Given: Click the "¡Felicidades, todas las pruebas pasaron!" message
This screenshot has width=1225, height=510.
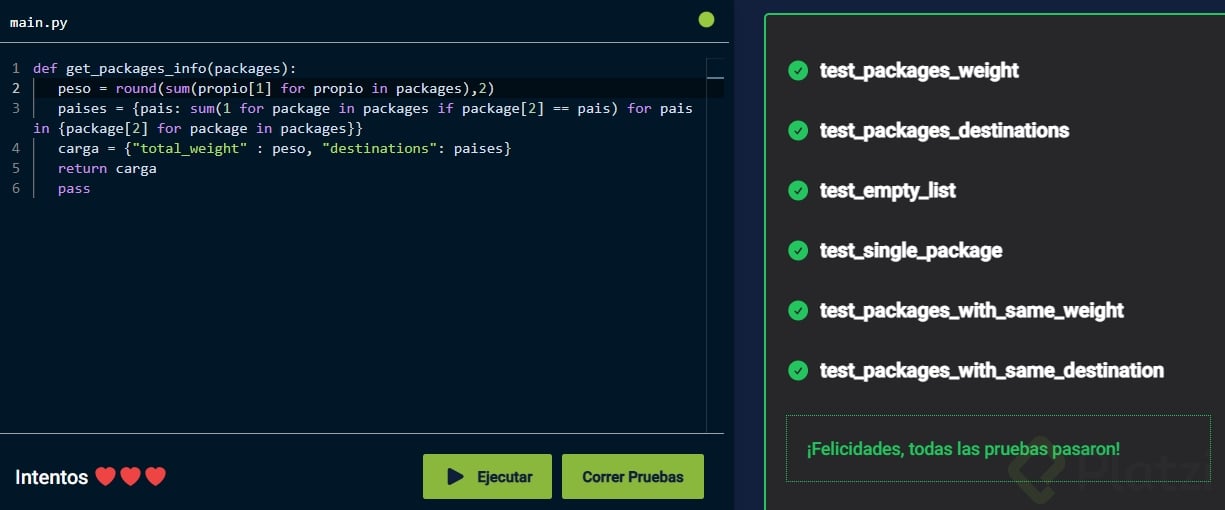Looking at the screenshot, I should [962, 449].
